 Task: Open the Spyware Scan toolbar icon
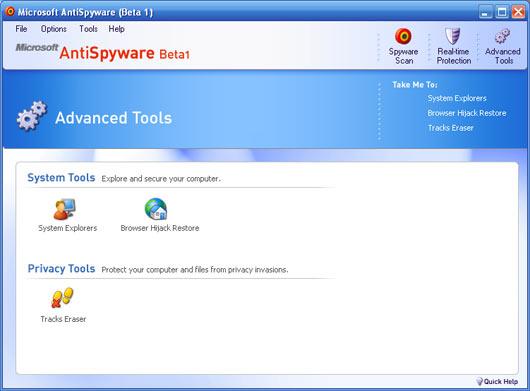pyautogui.click(x=403, y=36)
